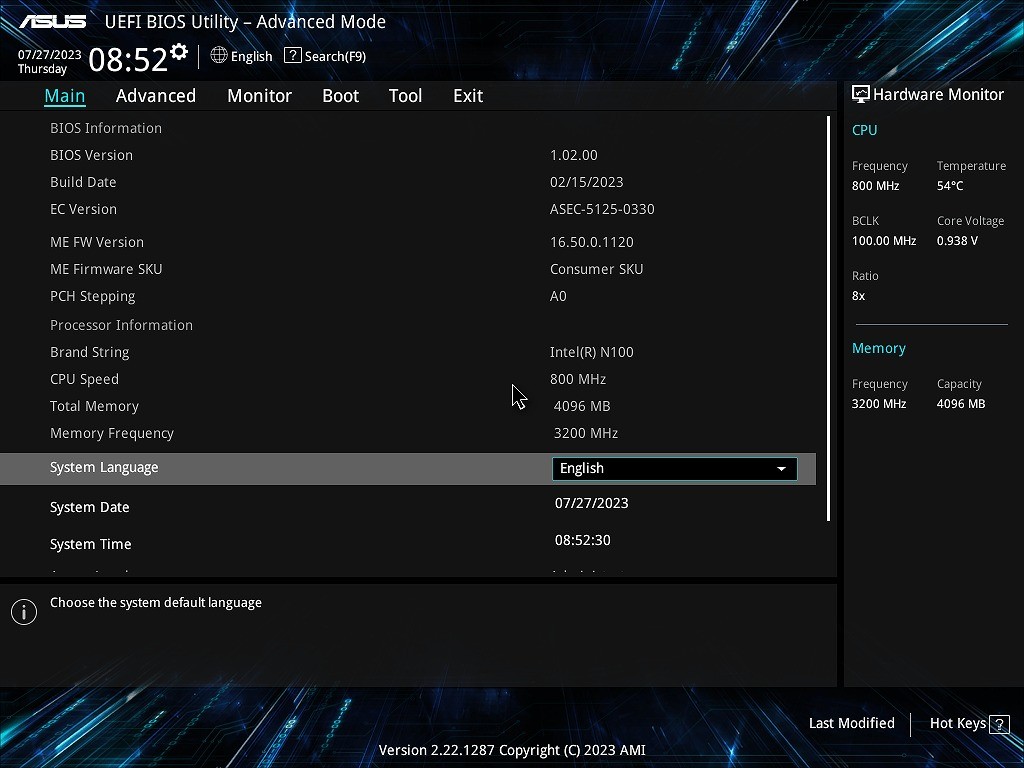The height and width of the screenshot is (768, 1024).
Task: Click the PCH Stepping label
Action: click(93, 296)
